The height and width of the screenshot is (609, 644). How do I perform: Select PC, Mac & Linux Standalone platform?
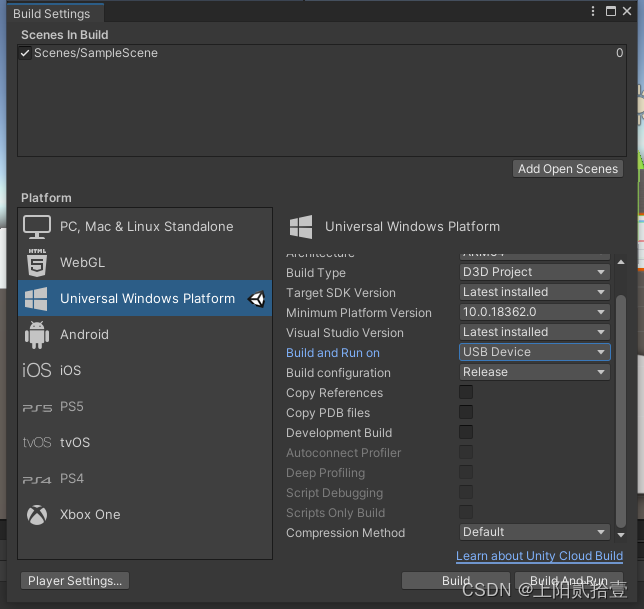coord(145,227)
